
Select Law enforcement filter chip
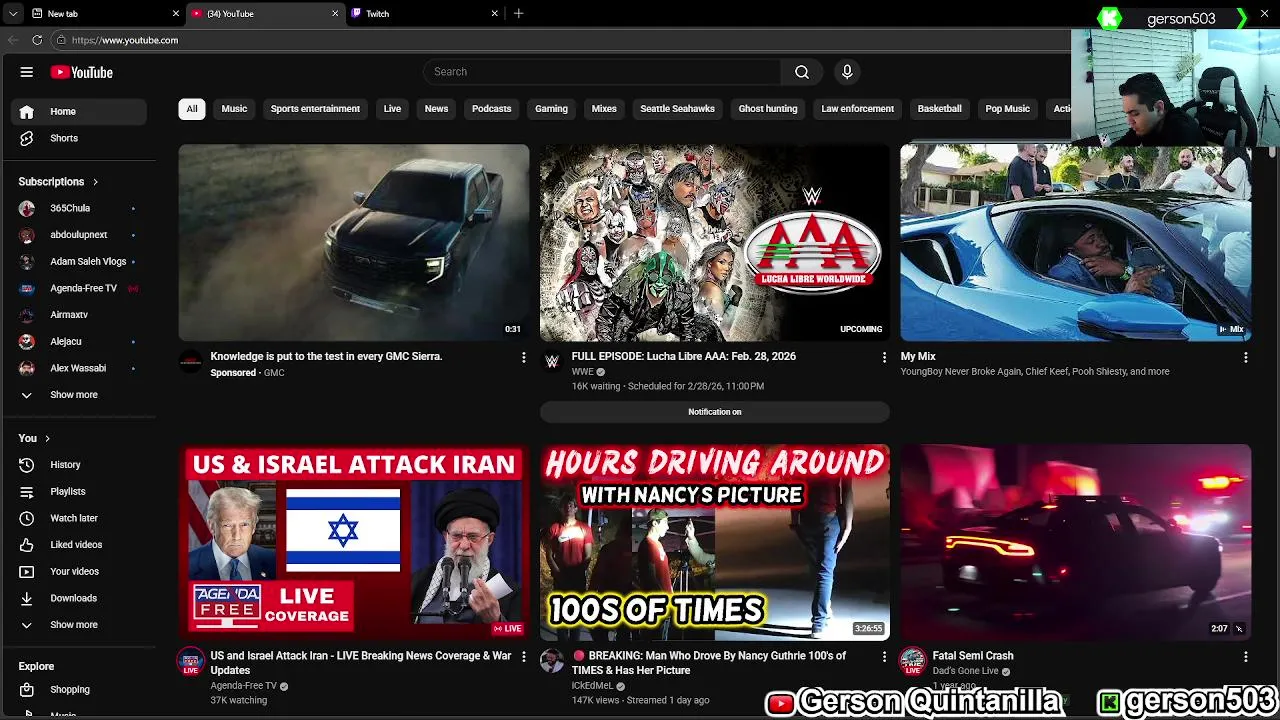(857, 109)
